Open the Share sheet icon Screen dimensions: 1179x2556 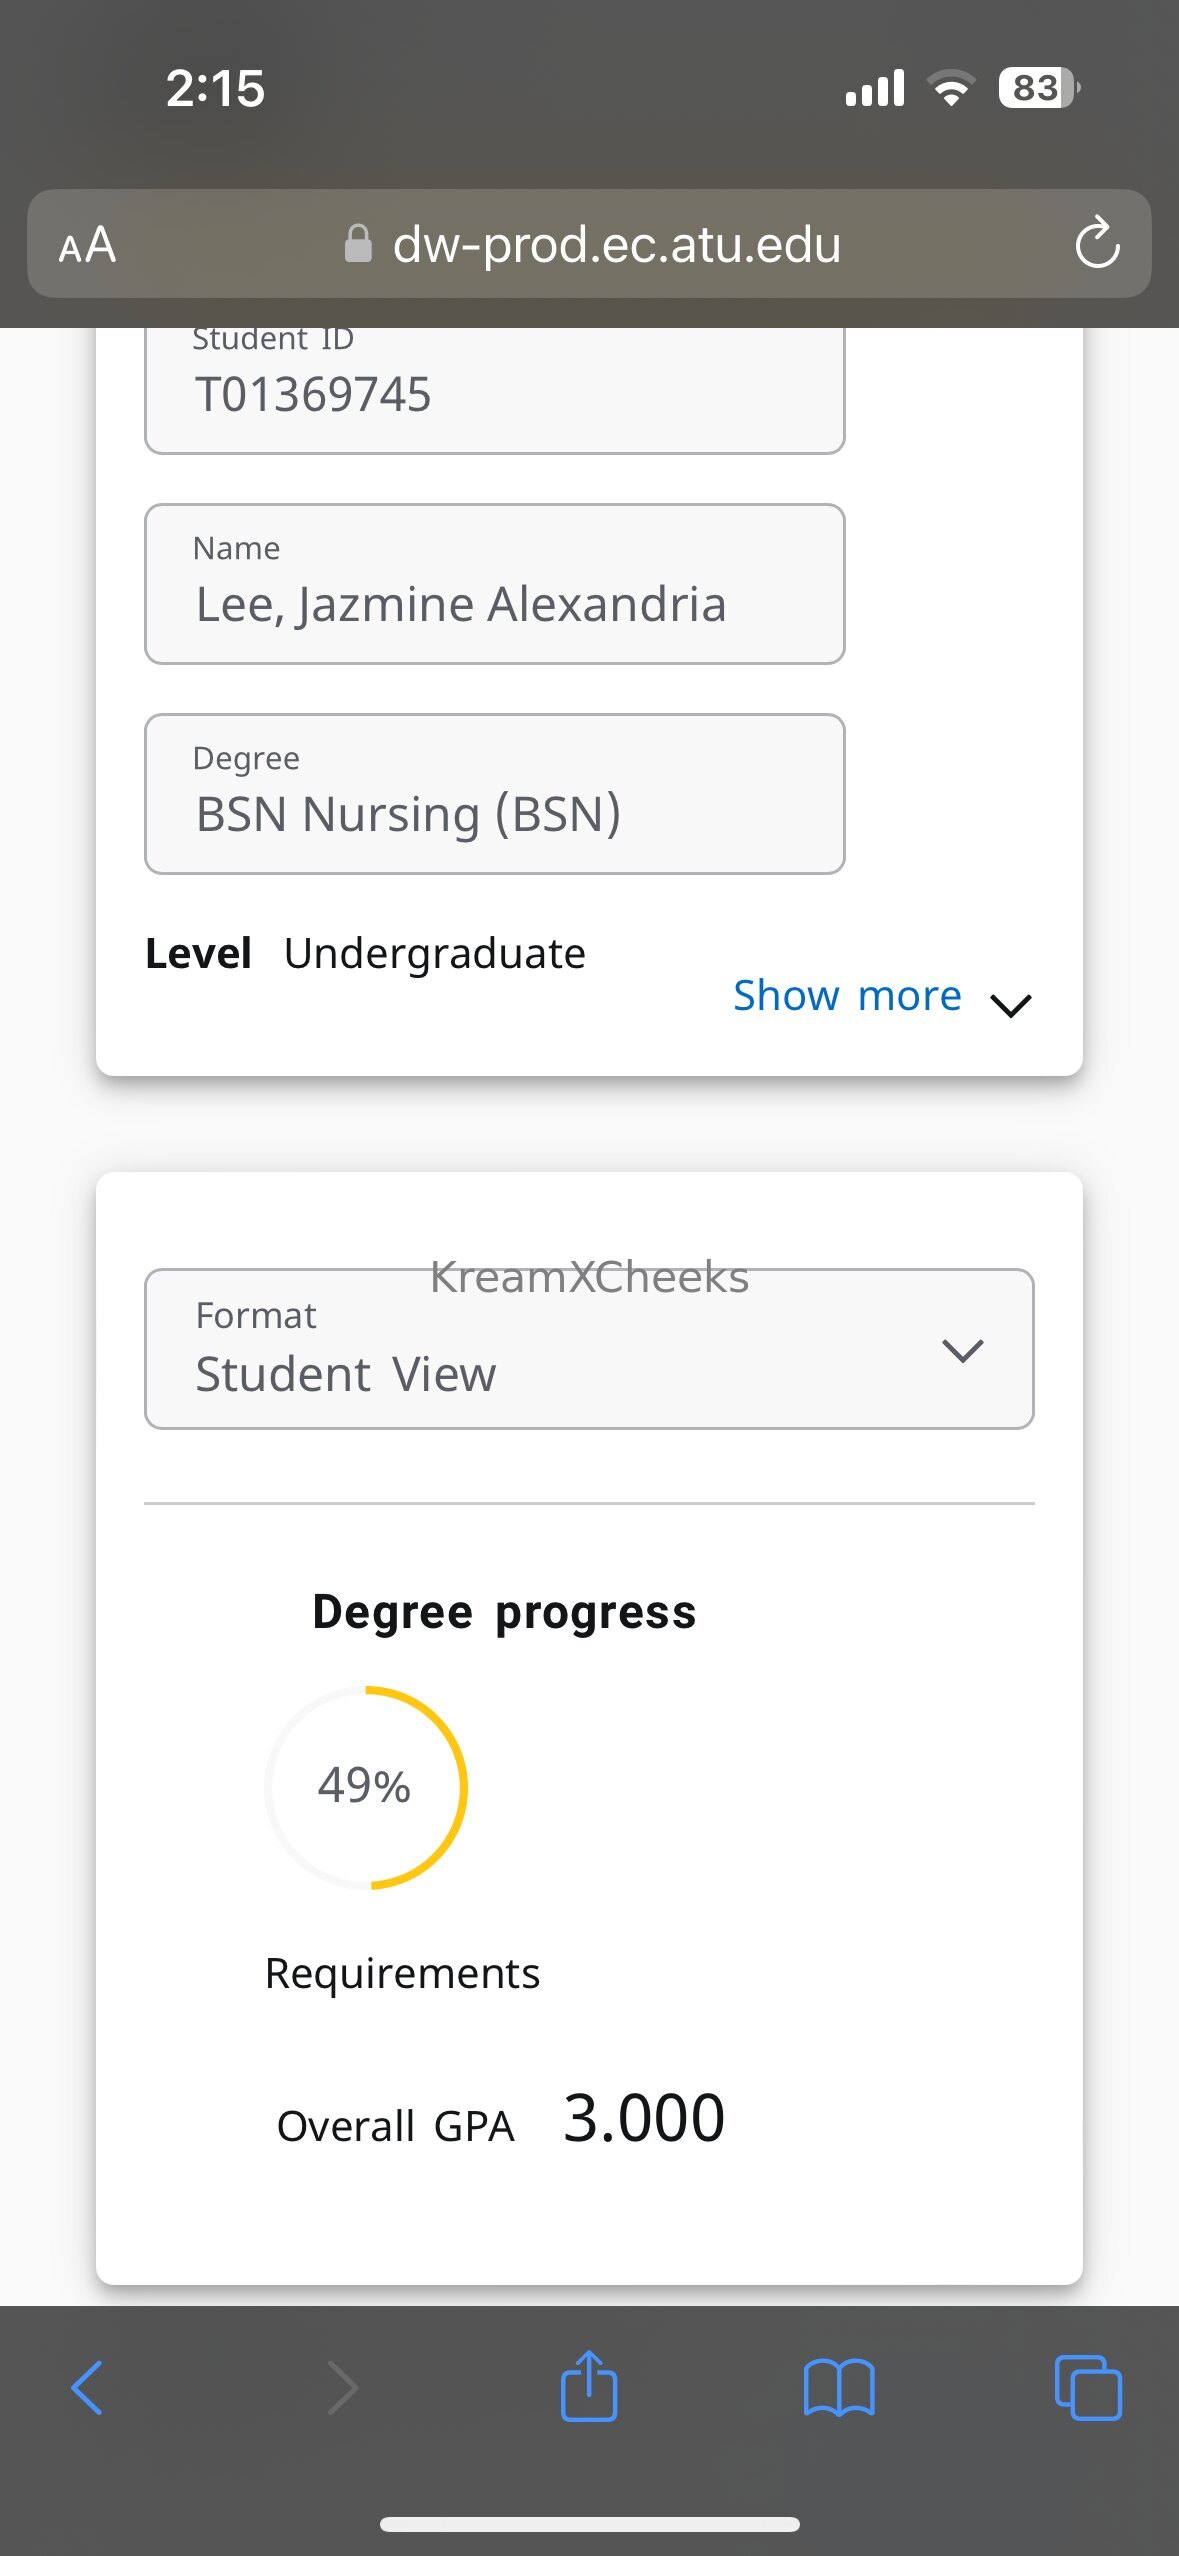[x=589, y=2385]
